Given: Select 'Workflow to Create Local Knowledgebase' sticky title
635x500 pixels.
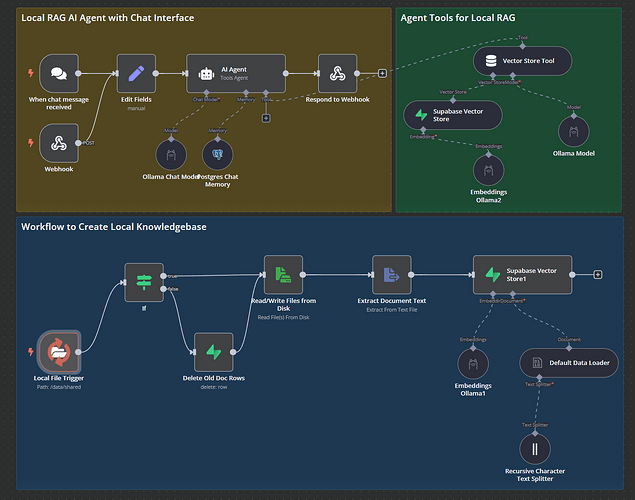Looking at the screenshot, I should 114,227.
